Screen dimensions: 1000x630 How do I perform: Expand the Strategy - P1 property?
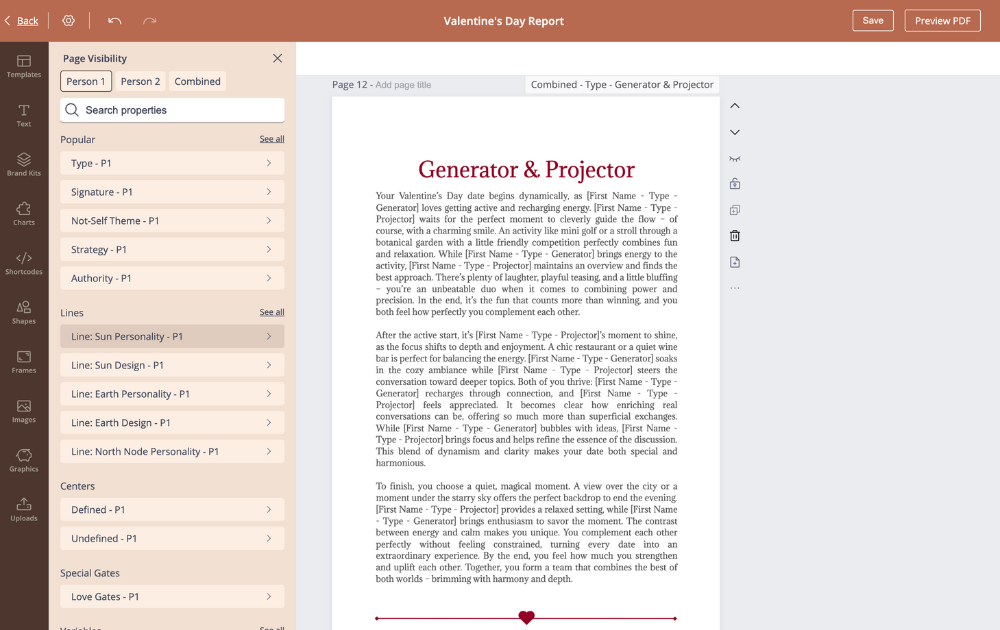[172, 249]
